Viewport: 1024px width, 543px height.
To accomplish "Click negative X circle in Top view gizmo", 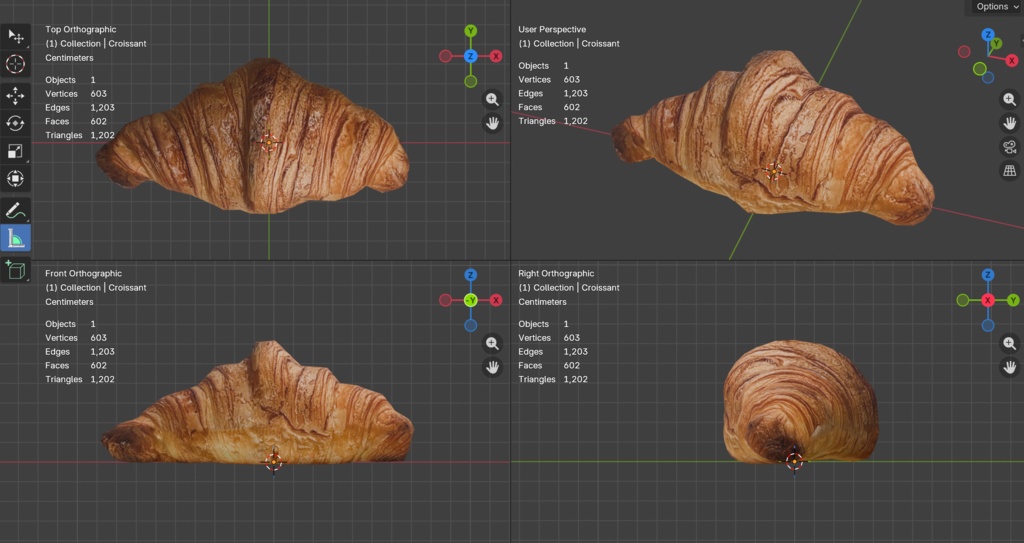I will pyautogui.click(x=445, y=56).
